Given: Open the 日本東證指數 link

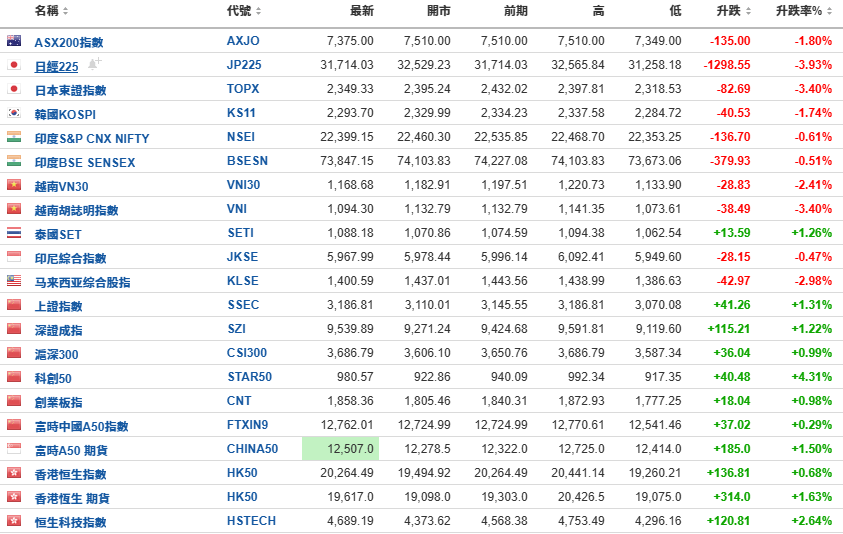Looking at the screenshot, I should (70, 90).
